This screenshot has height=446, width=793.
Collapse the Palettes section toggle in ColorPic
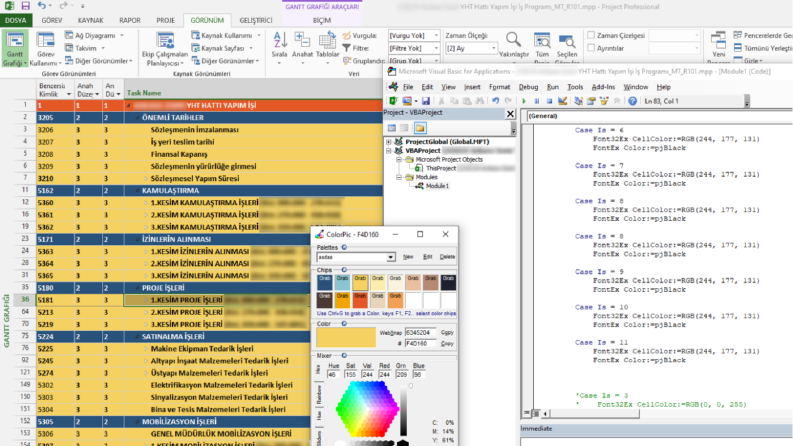(344, 247)
